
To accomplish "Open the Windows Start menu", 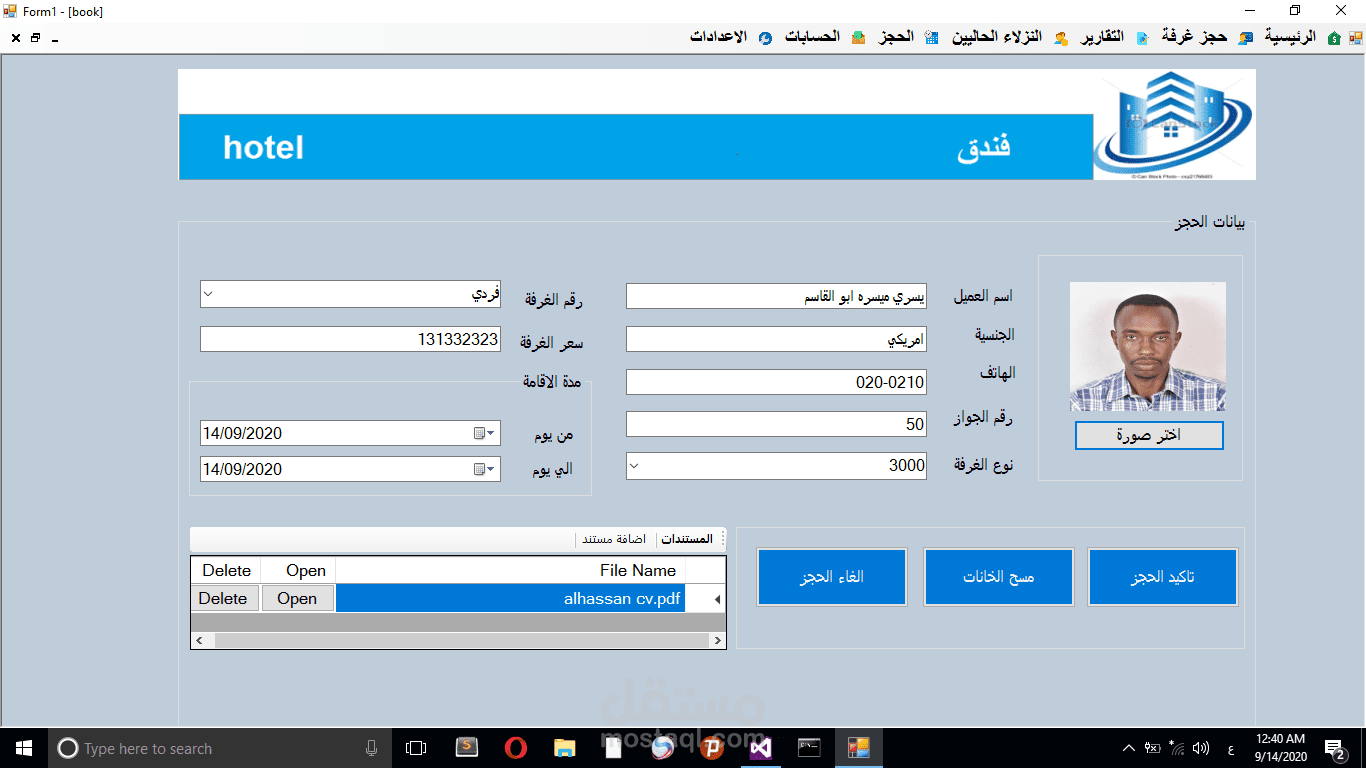I will pyautogui.click(x=24, y=748).
